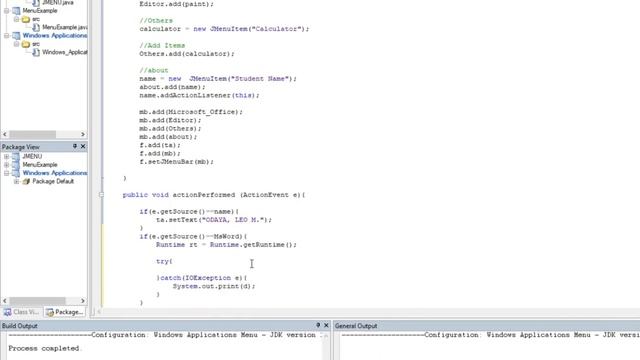Click right arrow of file view horizontal scrollbar
This screenshot has width=640, height=360.
pos(83,134)
